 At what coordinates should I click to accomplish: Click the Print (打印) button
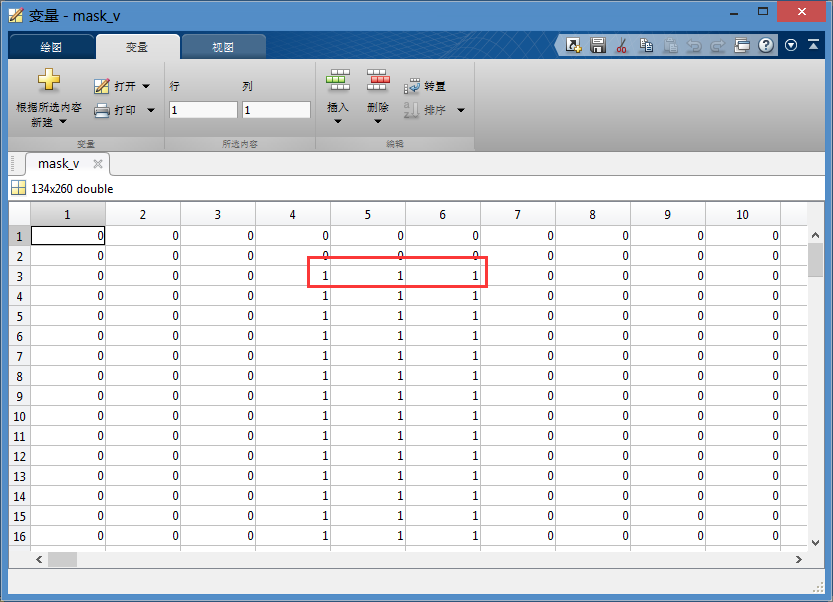coord(116,110)
